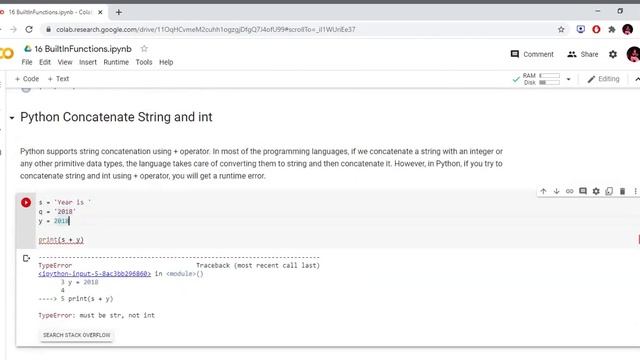
Task: Open Colab settings gear in header
Action: click(613, 54)
